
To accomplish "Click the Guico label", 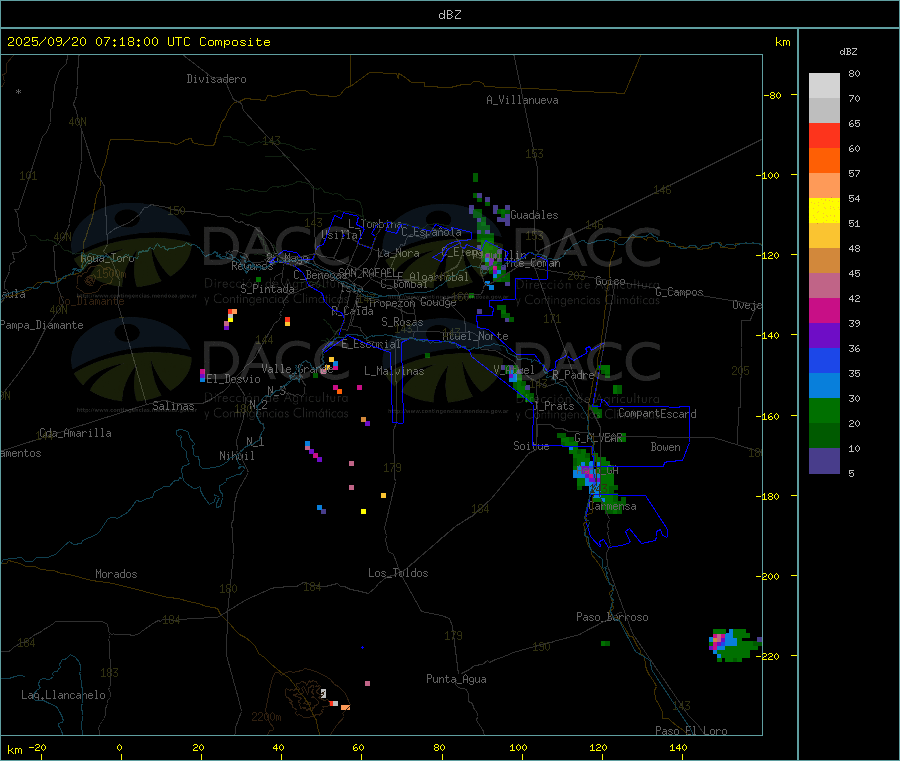I will 610,281.
